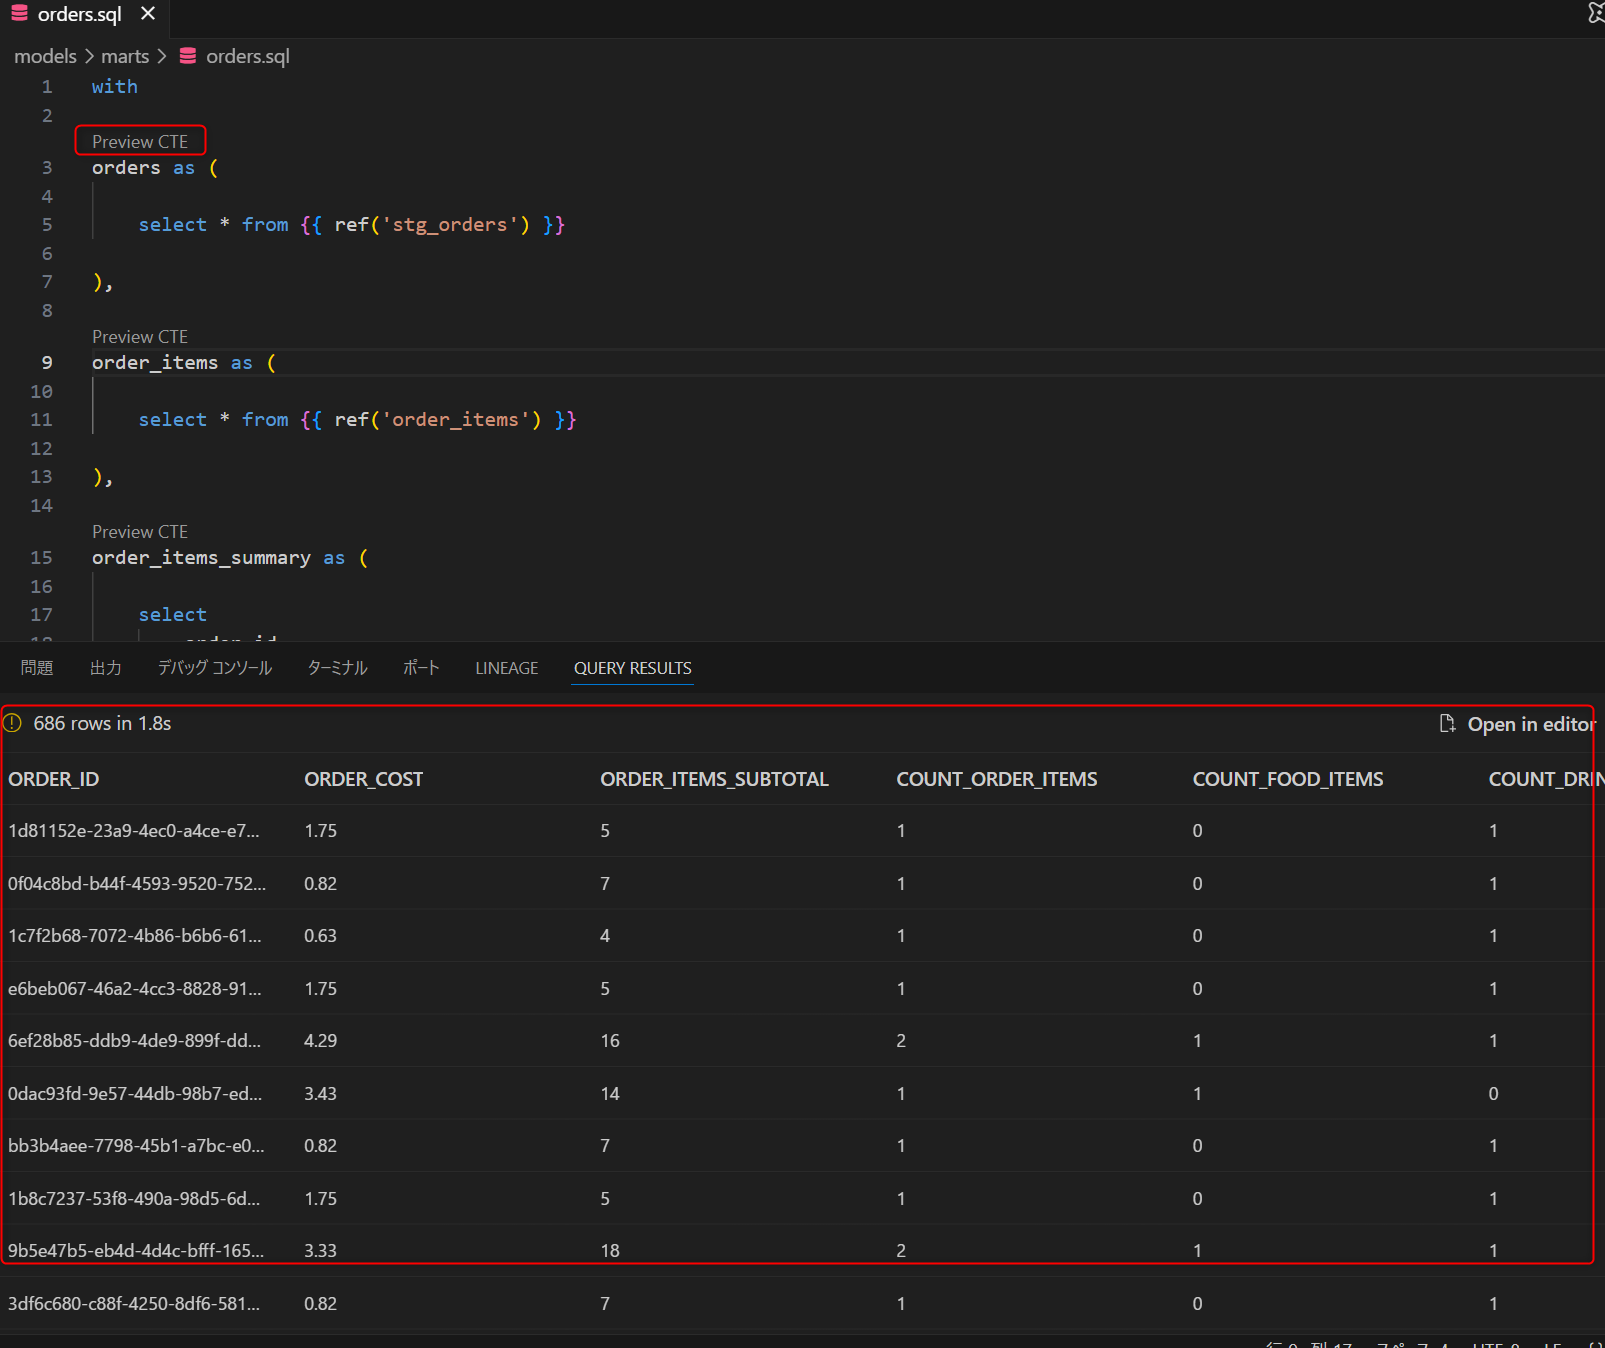The image size is (1605, 1348).
Task: Switch to the LINEAGE tab
Action: [507, 667]
